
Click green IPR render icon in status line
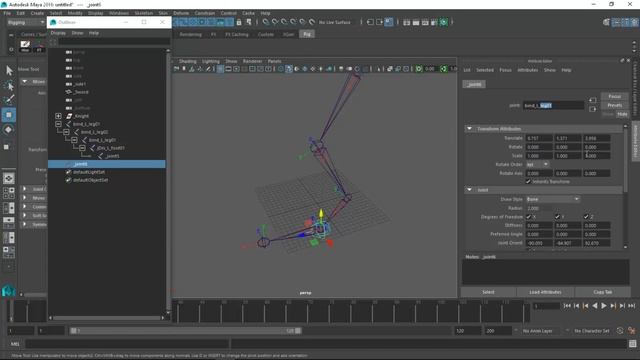point(444,22)
